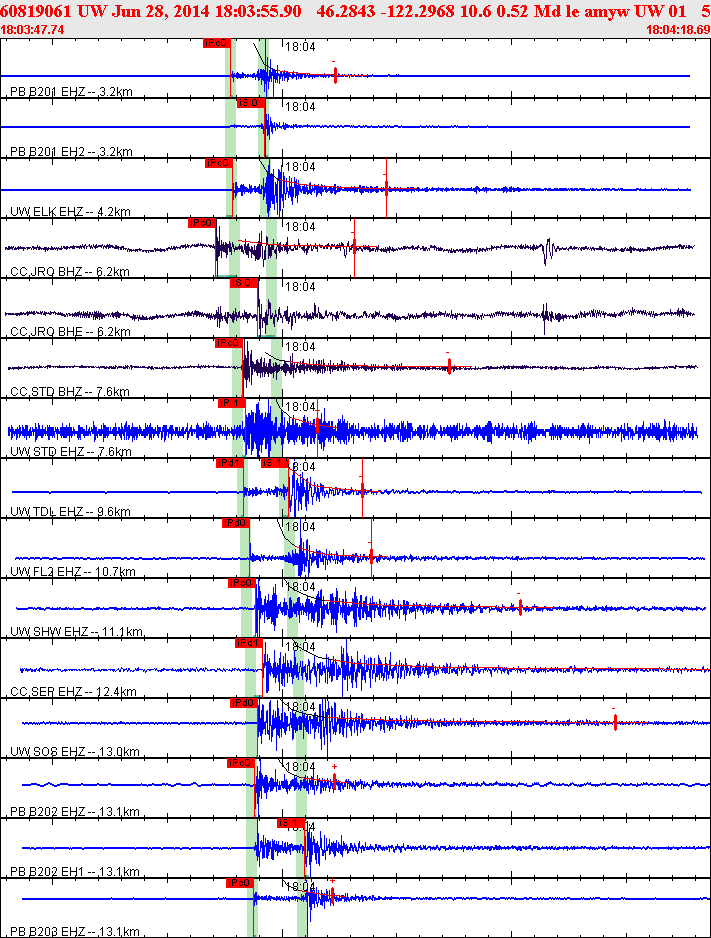Click the EHZ station label reading 12.4km
This screenshot has width=711, height=938.
coord(74,692)
